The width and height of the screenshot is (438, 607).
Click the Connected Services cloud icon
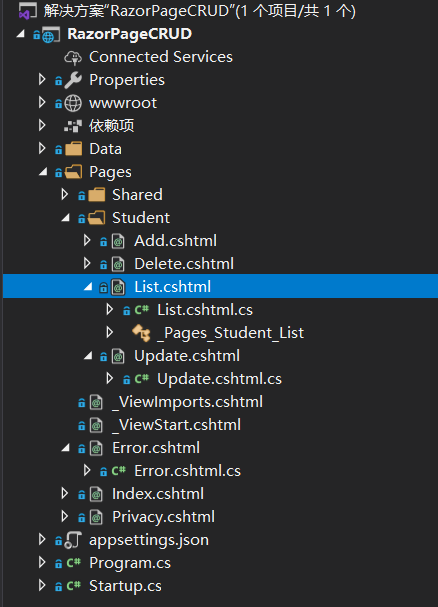pyautogui.click(x=73, y=58)
